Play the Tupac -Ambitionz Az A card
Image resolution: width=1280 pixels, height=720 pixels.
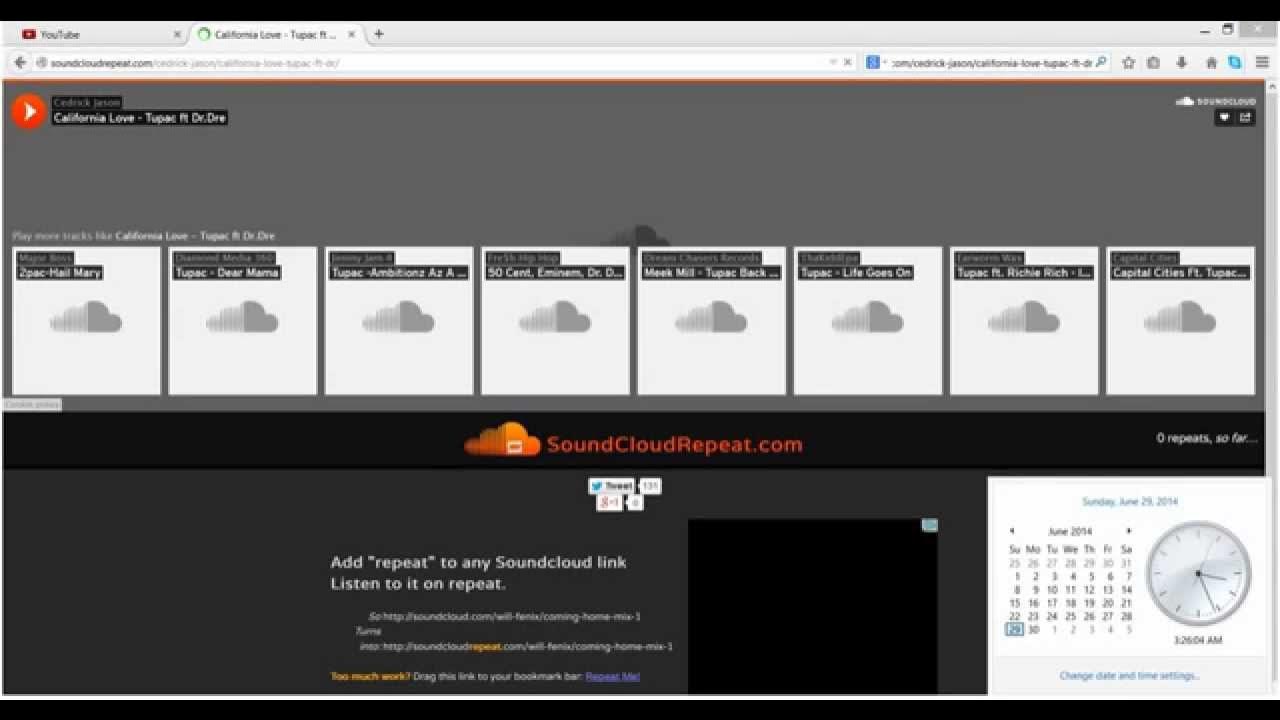point(399,321)
